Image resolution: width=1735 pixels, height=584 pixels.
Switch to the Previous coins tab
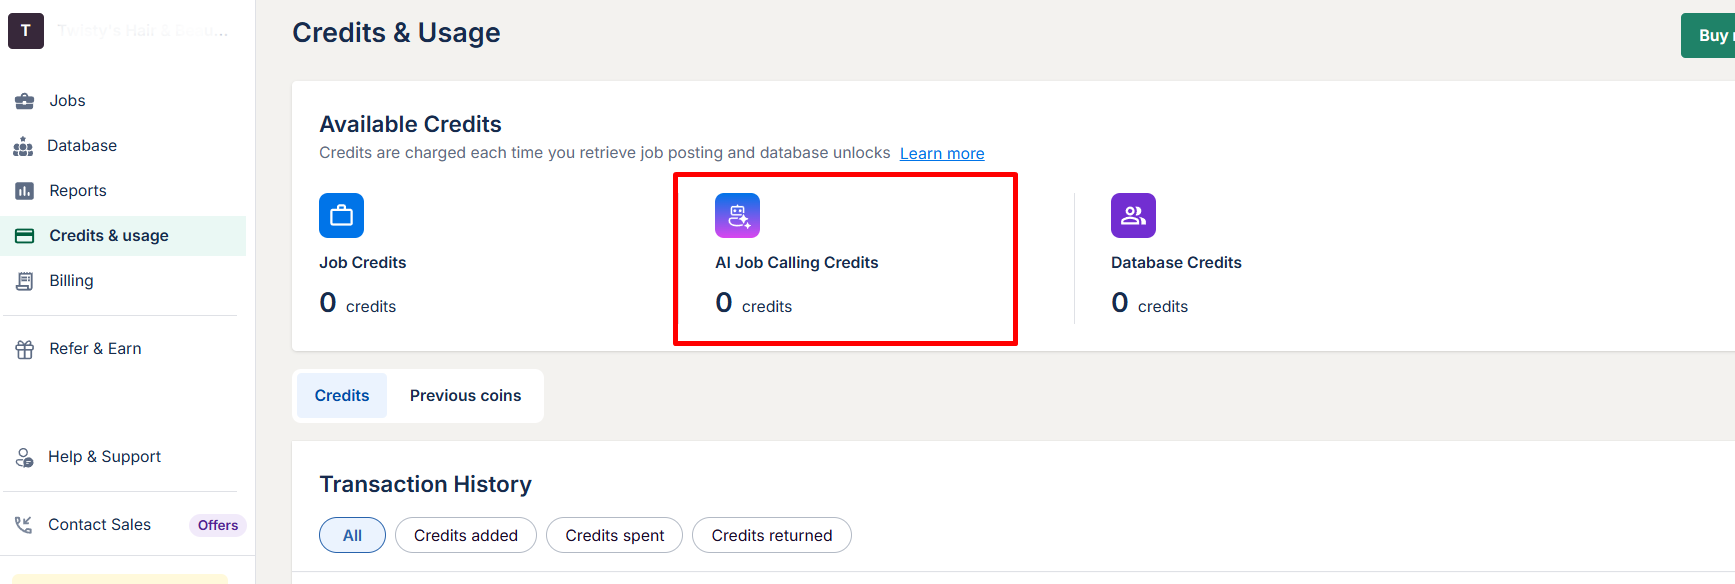[x=465, y=396]
